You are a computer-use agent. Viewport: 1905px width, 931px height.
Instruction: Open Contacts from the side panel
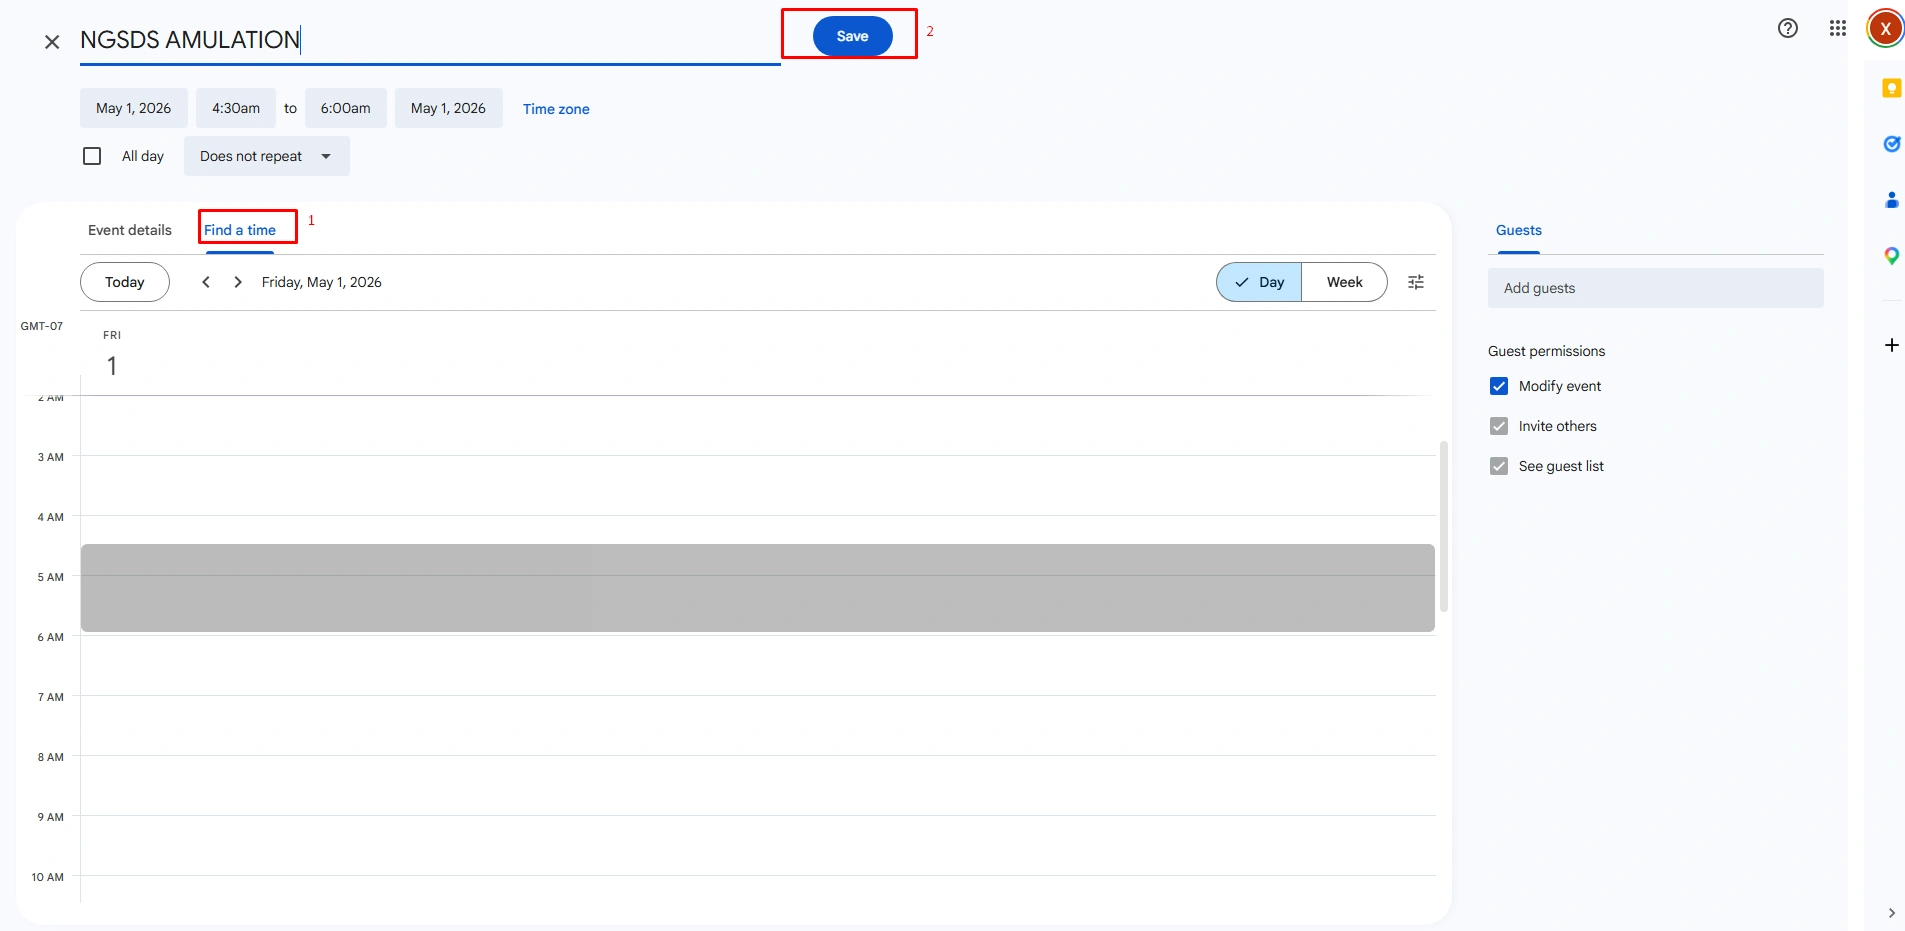[1891, 200]
